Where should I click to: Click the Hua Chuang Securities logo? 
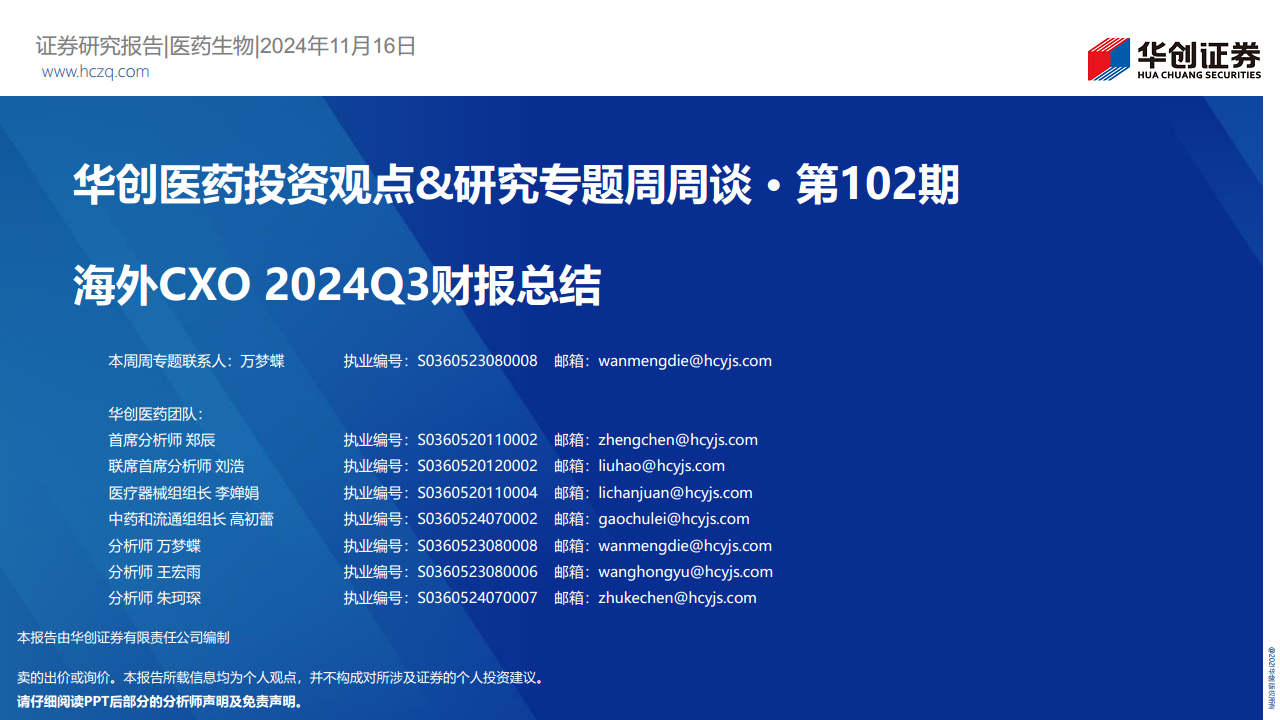(x=1174, y=59)
